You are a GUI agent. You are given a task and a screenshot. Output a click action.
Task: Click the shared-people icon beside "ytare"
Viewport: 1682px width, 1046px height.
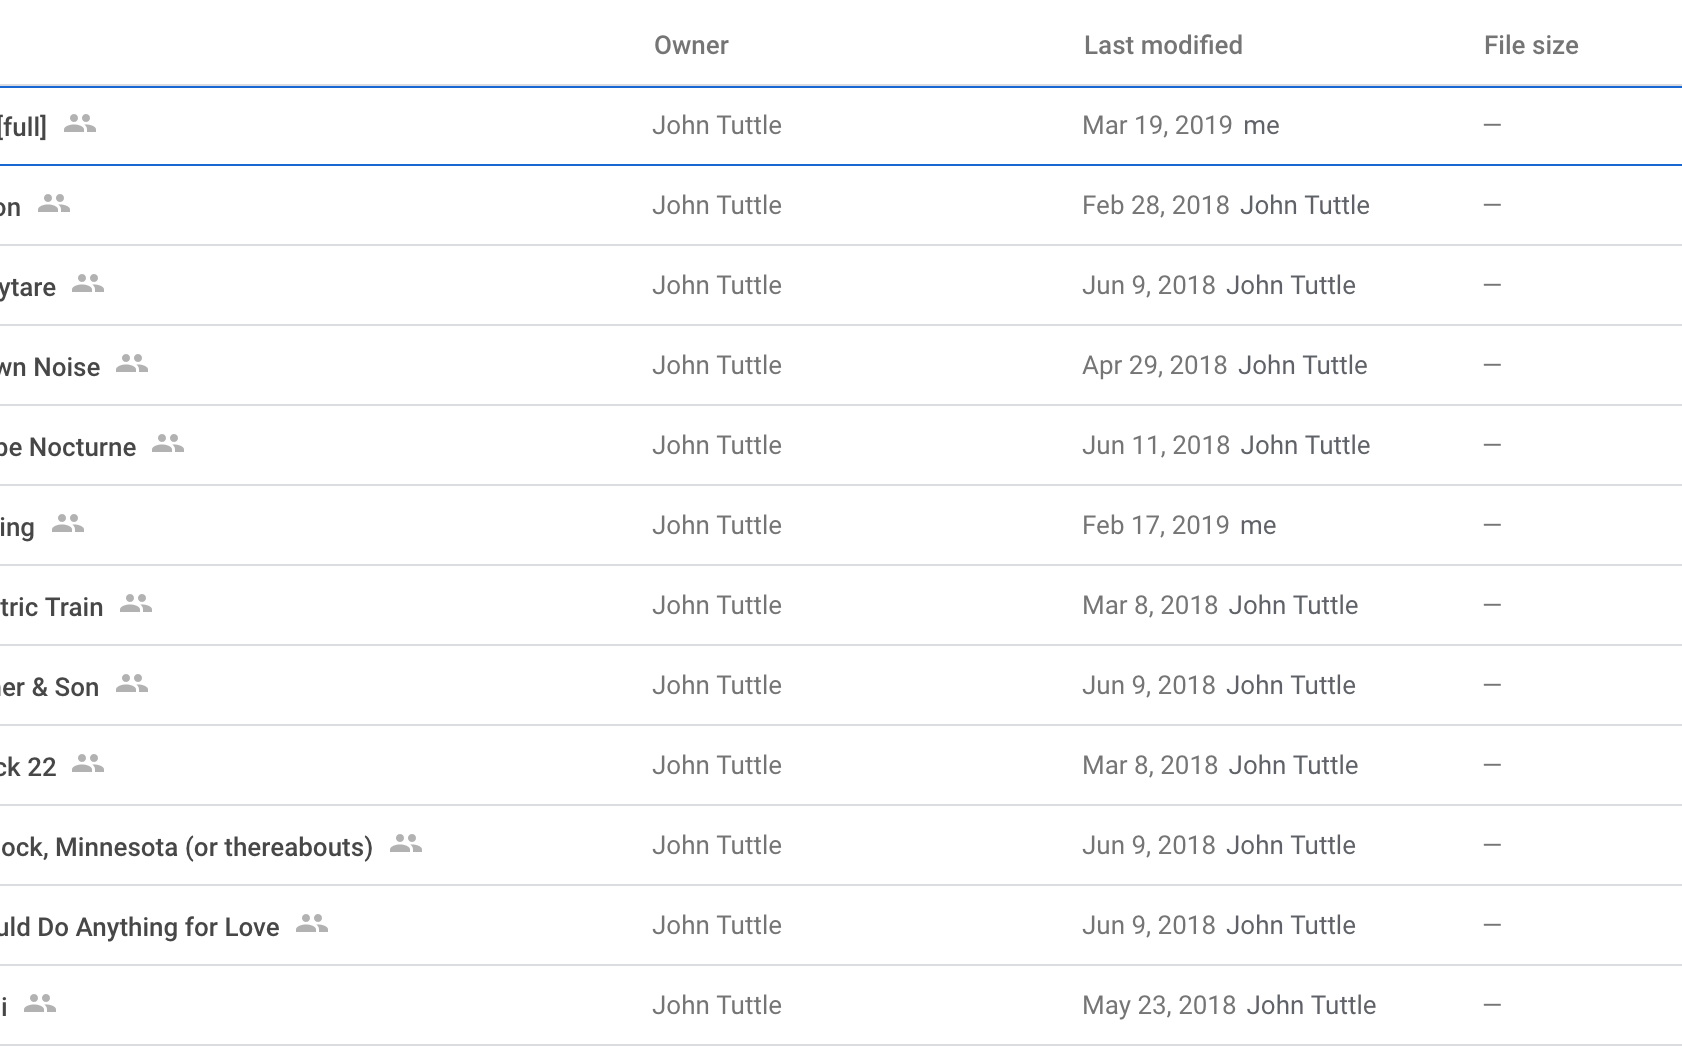point(90,285)
